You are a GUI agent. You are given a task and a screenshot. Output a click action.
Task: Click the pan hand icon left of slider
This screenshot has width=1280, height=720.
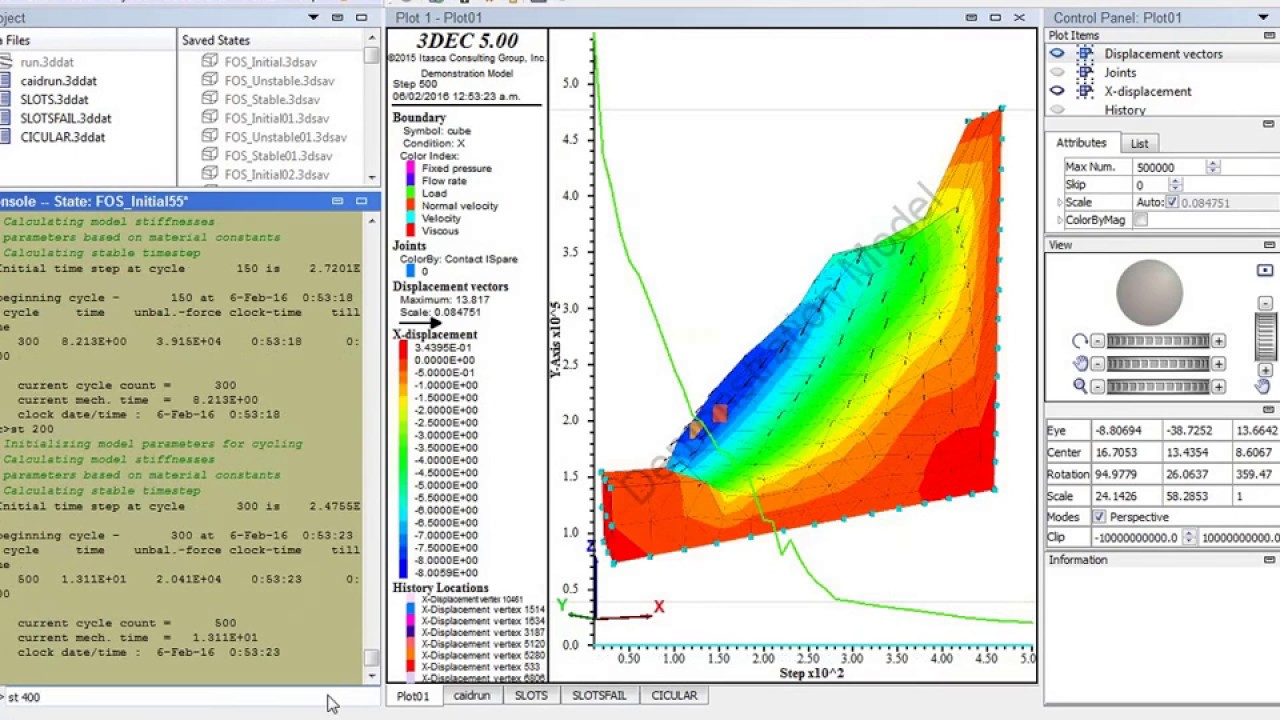click(1080, 364)
